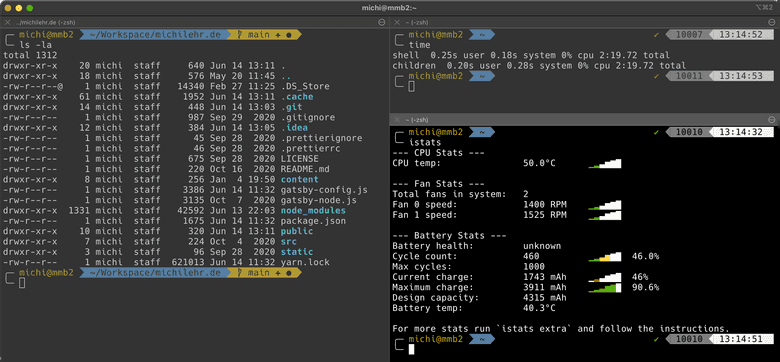Click the Fan 0 speed value 1400 RPM
This screenshot has height=362, width=780.
545,205
